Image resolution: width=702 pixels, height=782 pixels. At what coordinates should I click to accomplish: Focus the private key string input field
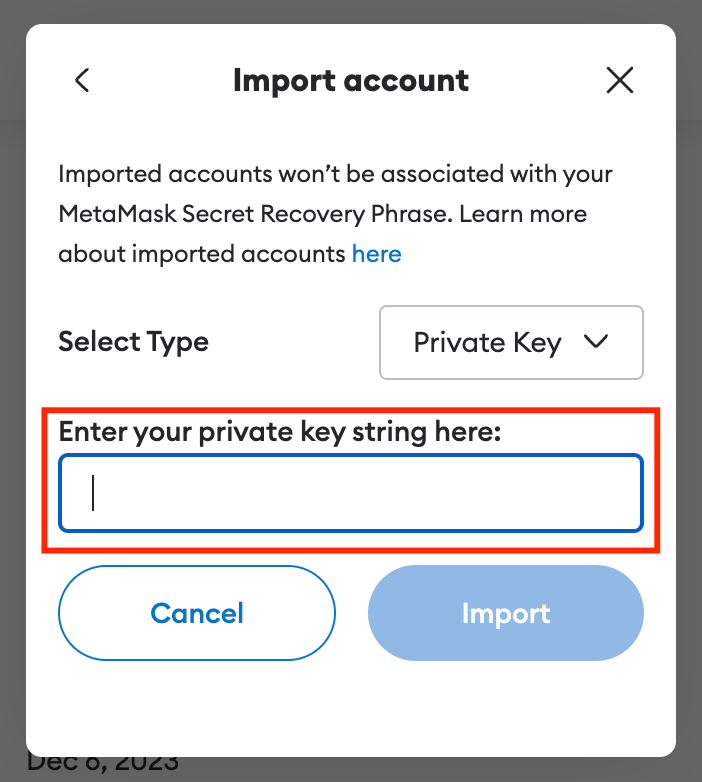(351, 494)
